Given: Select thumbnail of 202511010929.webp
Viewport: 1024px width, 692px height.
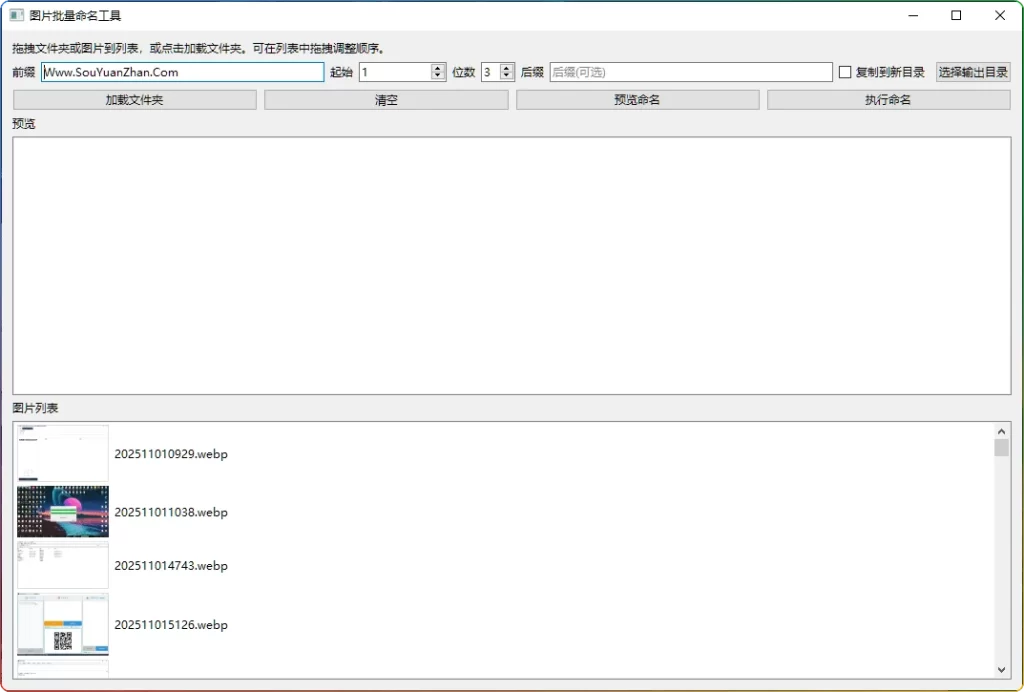Looking at the screenshot, I should (63, 454).
